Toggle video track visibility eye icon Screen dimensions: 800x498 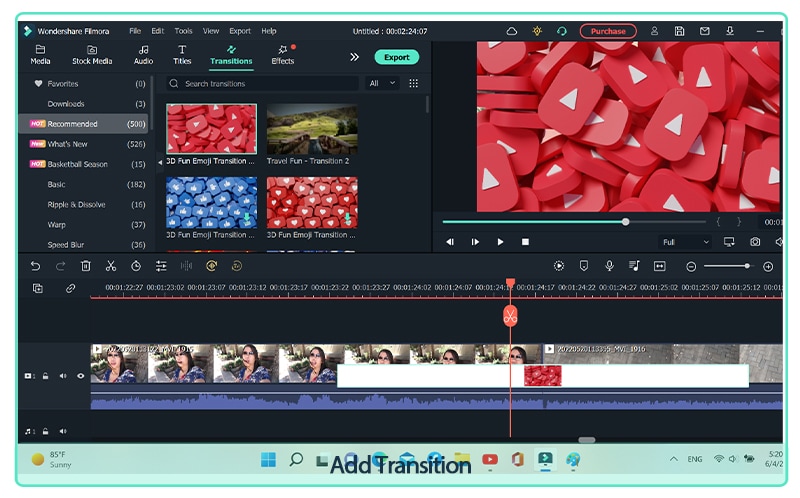tap(81, 377)
